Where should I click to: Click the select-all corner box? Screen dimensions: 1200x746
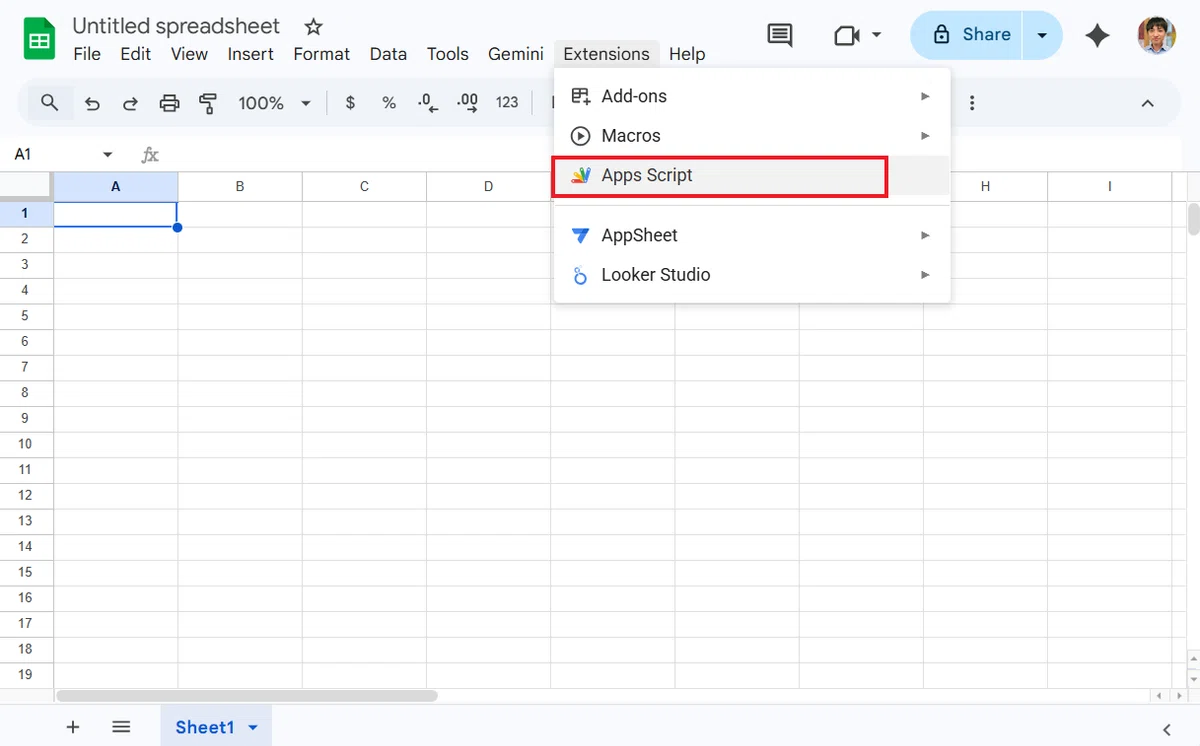coord(25,186)
